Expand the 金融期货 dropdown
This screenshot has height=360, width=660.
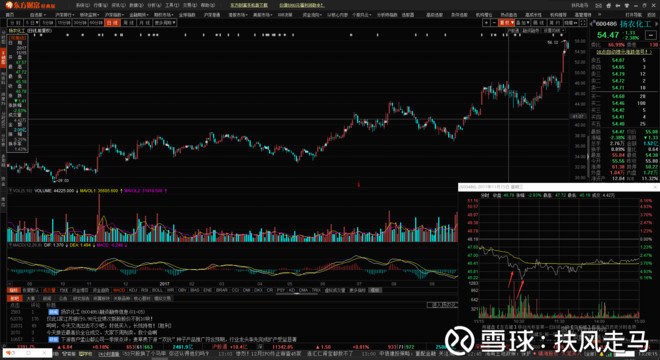(x=139, y=15)
